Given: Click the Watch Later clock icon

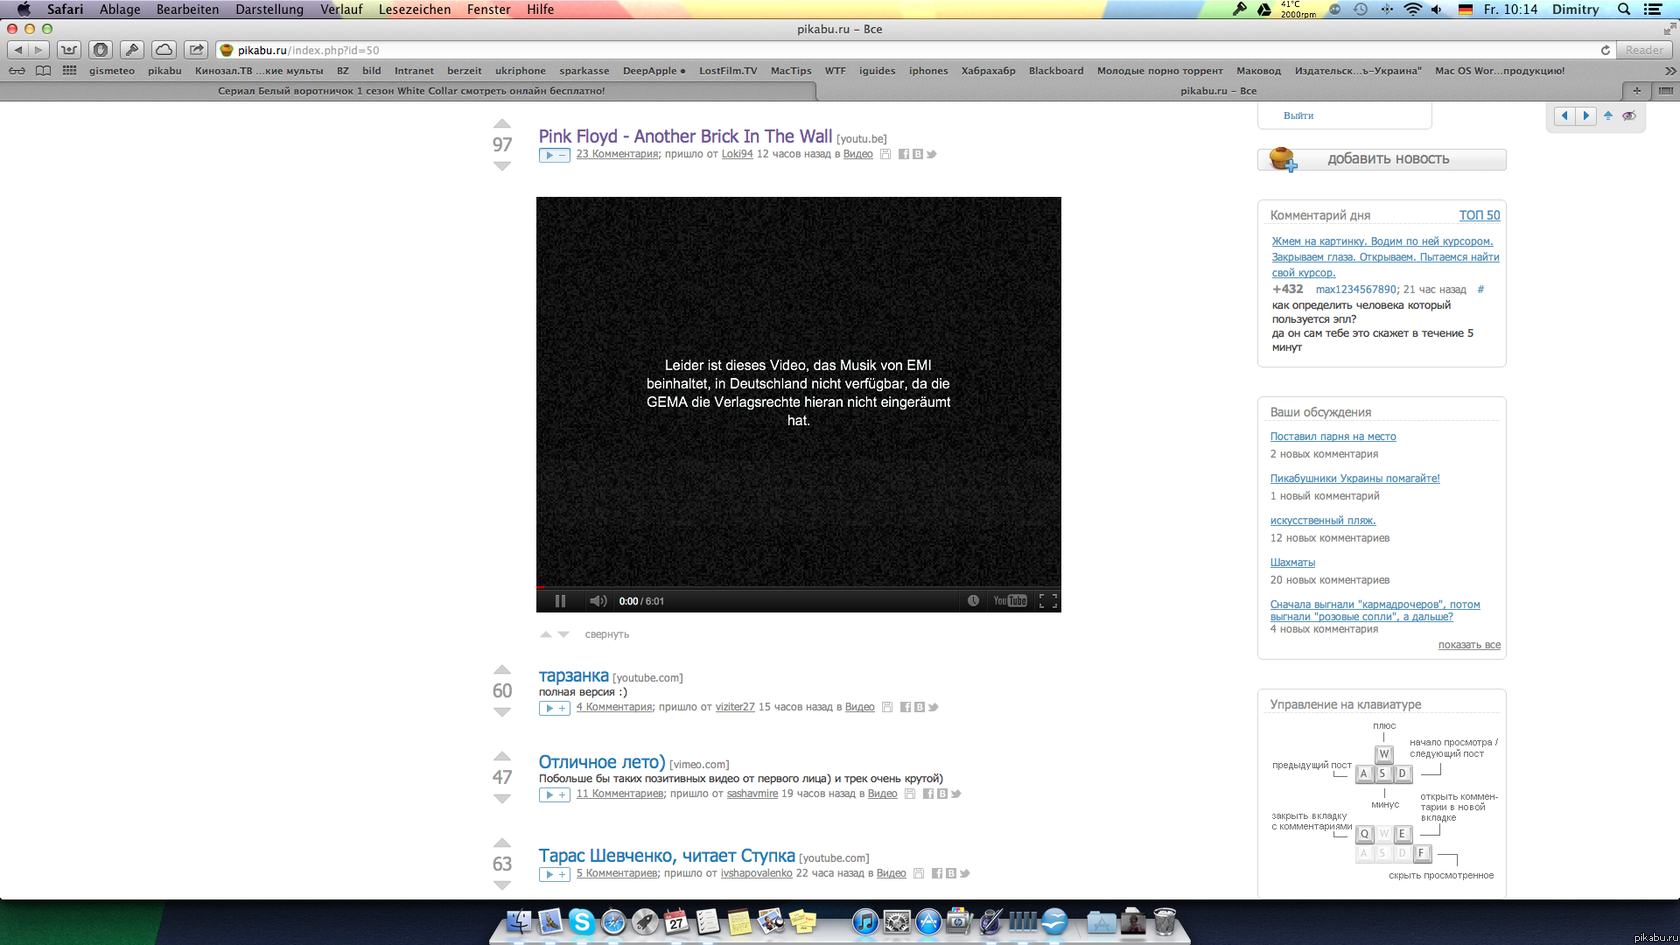Looking at the screenshot, I should (973, 601).
